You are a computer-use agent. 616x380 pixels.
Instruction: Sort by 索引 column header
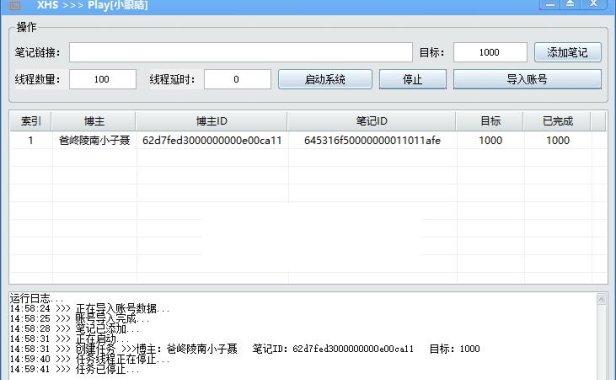point(31,121)
